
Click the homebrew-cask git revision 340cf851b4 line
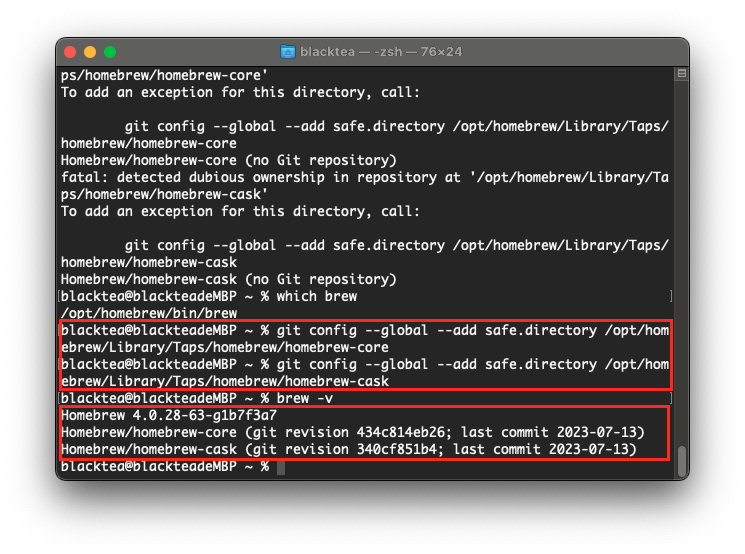click(349, 449)
